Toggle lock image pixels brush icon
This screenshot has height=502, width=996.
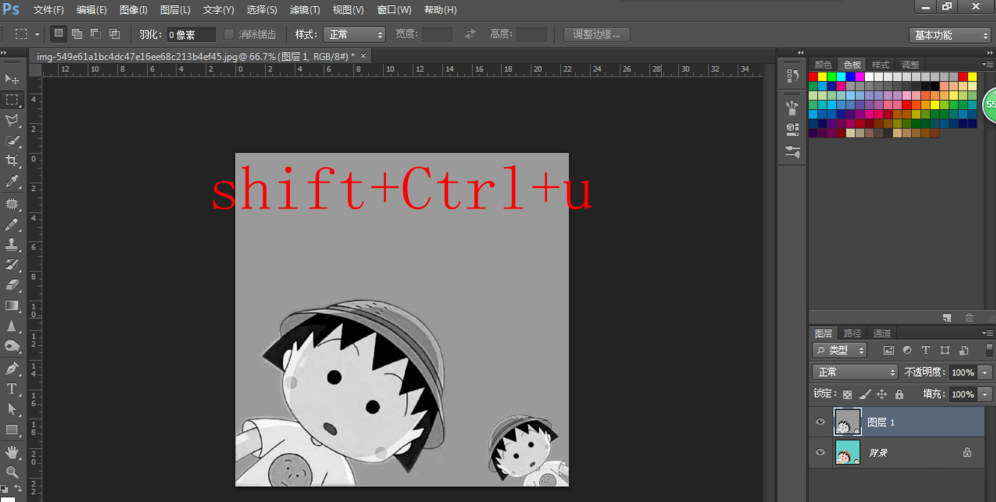click(x=865, y=395)
